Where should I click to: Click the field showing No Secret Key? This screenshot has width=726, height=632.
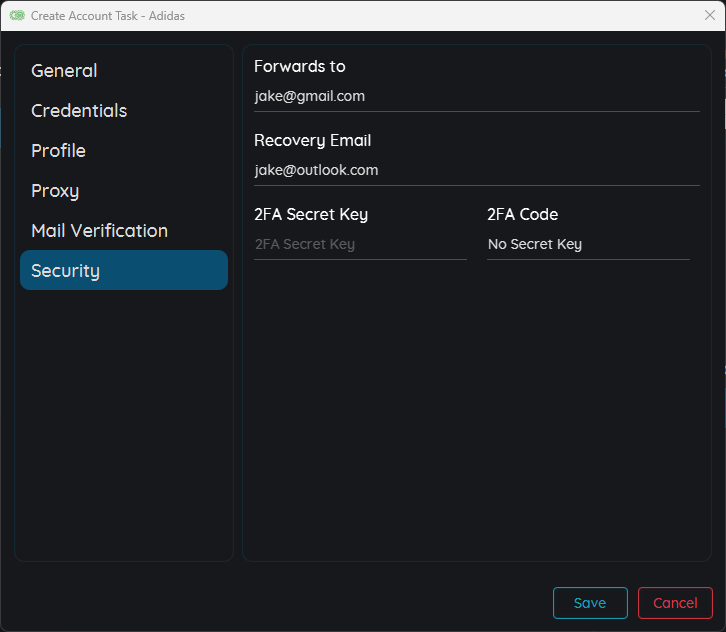tap(588, 245)
